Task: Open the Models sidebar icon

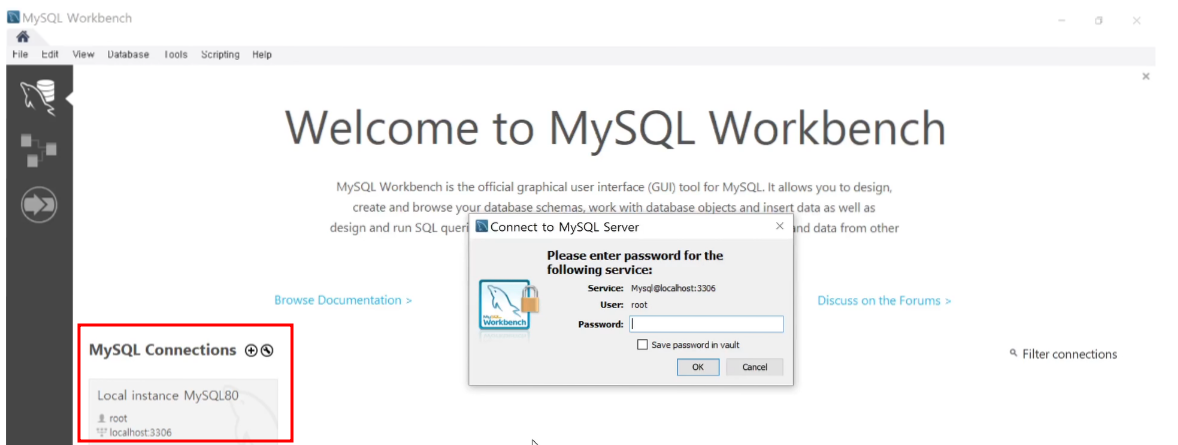Action: (x=38, y=150)
